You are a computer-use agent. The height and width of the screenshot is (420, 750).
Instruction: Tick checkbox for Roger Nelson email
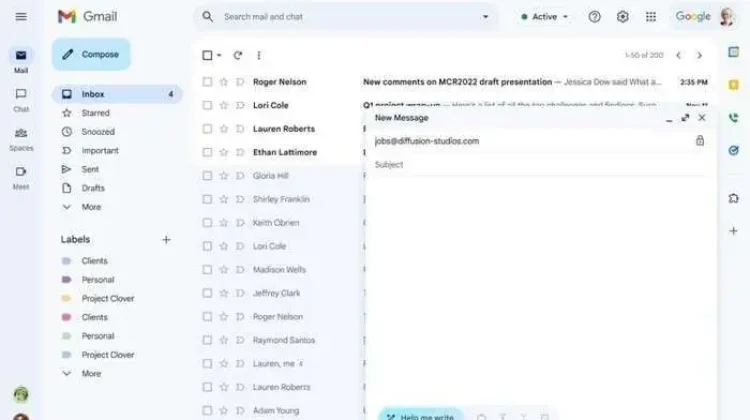point(207,82)
